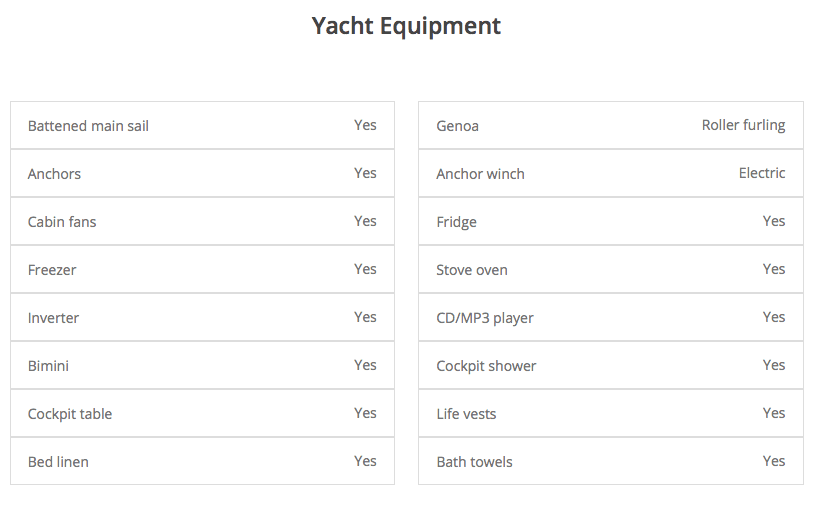Click the Freezer row label
The width and height of the screenshot is (816, 528).
point(52,269)
